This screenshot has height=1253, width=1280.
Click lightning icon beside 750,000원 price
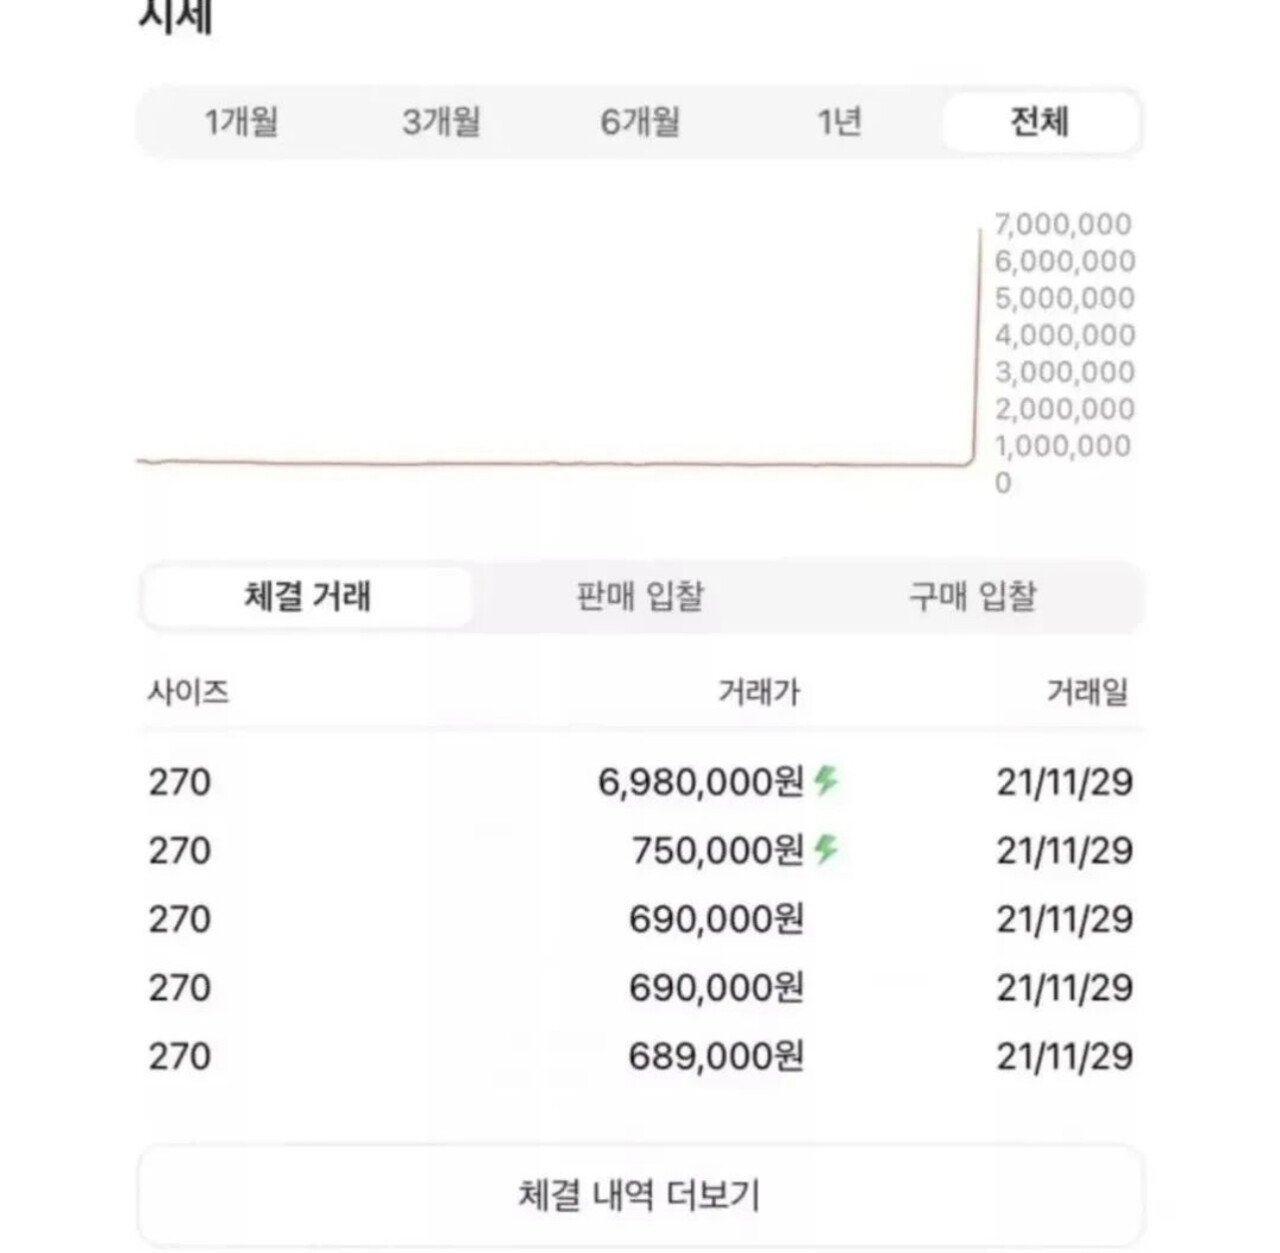pos(826,850)
